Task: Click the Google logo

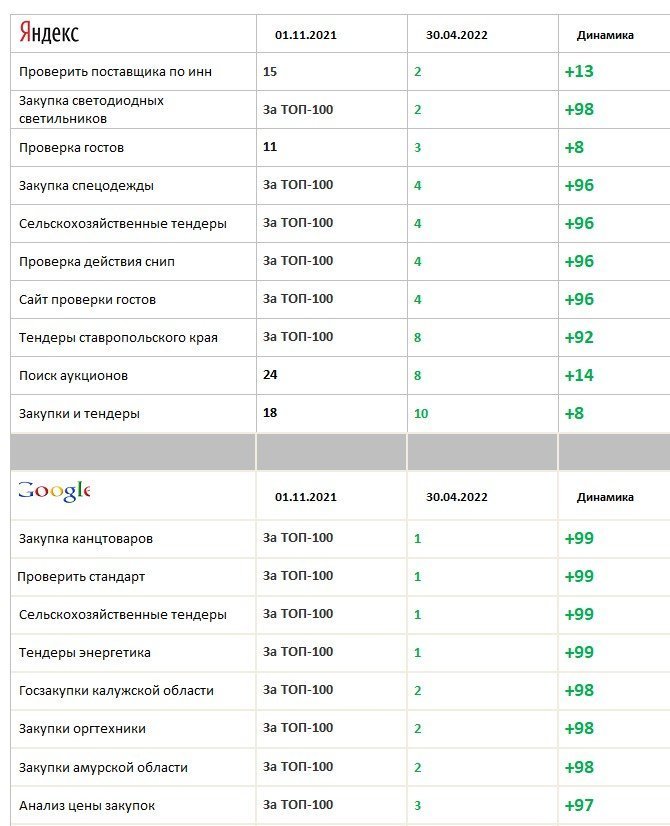Action: click(x=53, y=490)
